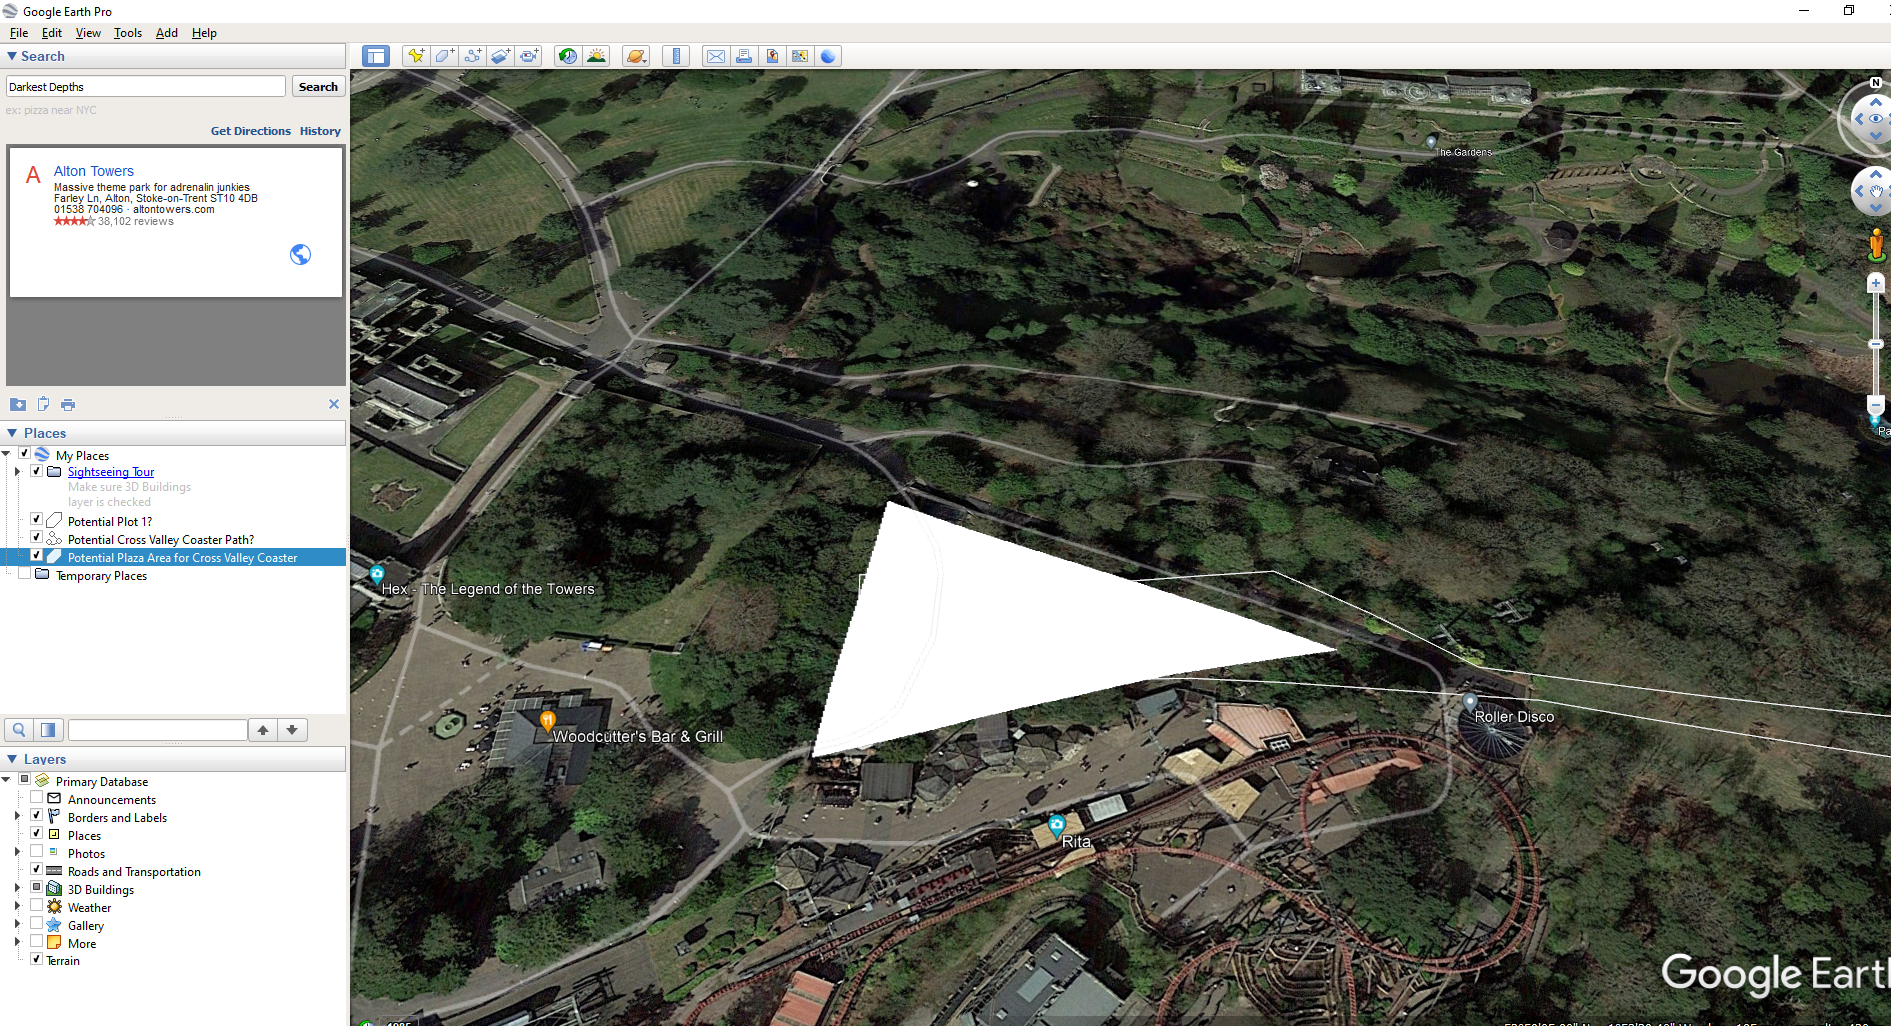1891x1026 pixels.
Task: Copy search result to clipboard icon
Action: coord(43,404)
